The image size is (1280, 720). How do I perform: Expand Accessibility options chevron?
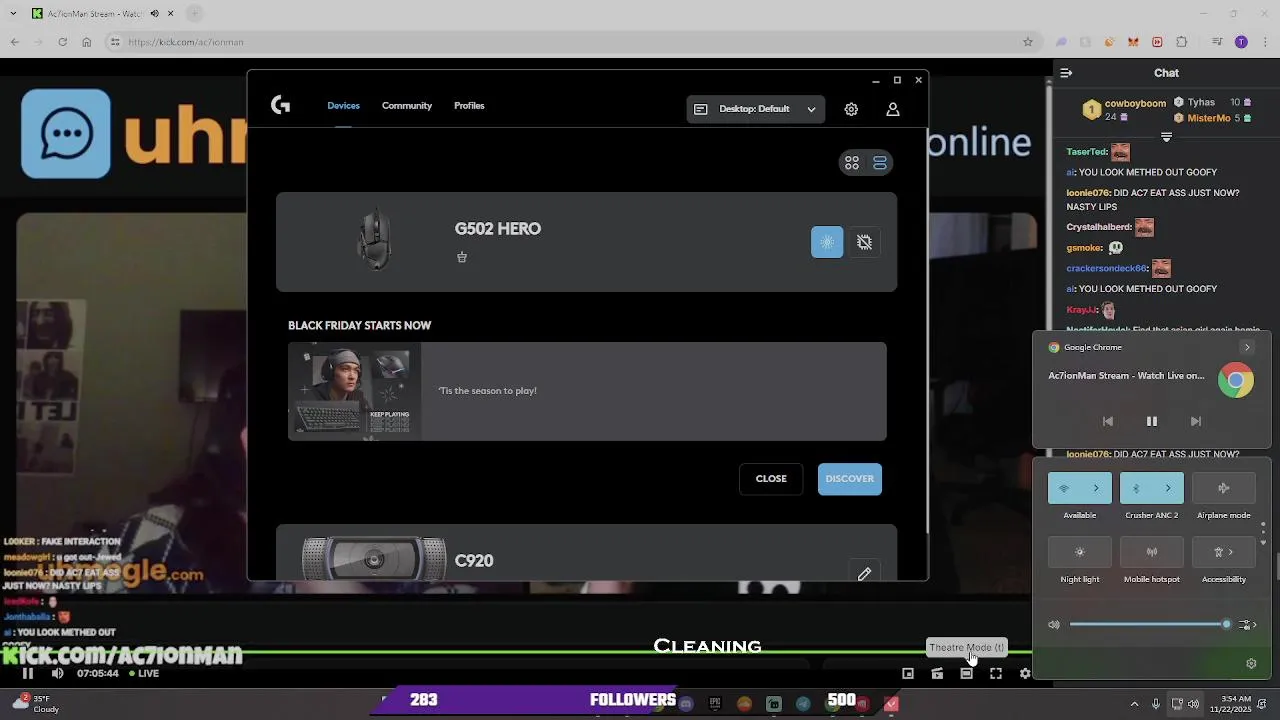(1232, 552)
